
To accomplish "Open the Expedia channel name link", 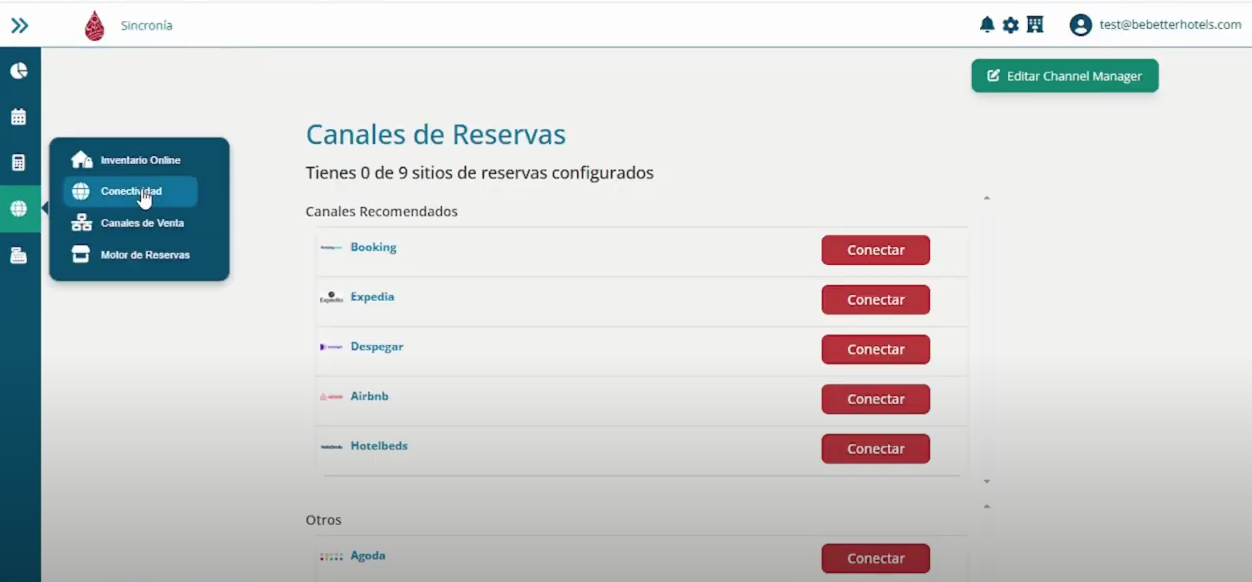I will click(372, 297).
